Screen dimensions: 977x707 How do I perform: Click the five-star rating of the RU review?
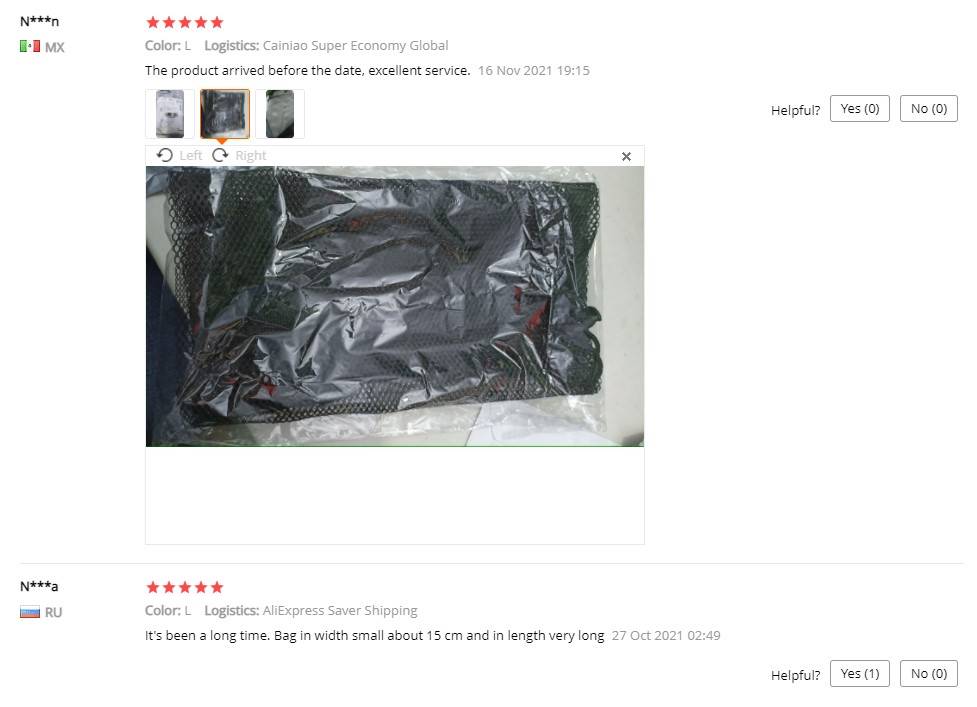click(184, 587)
